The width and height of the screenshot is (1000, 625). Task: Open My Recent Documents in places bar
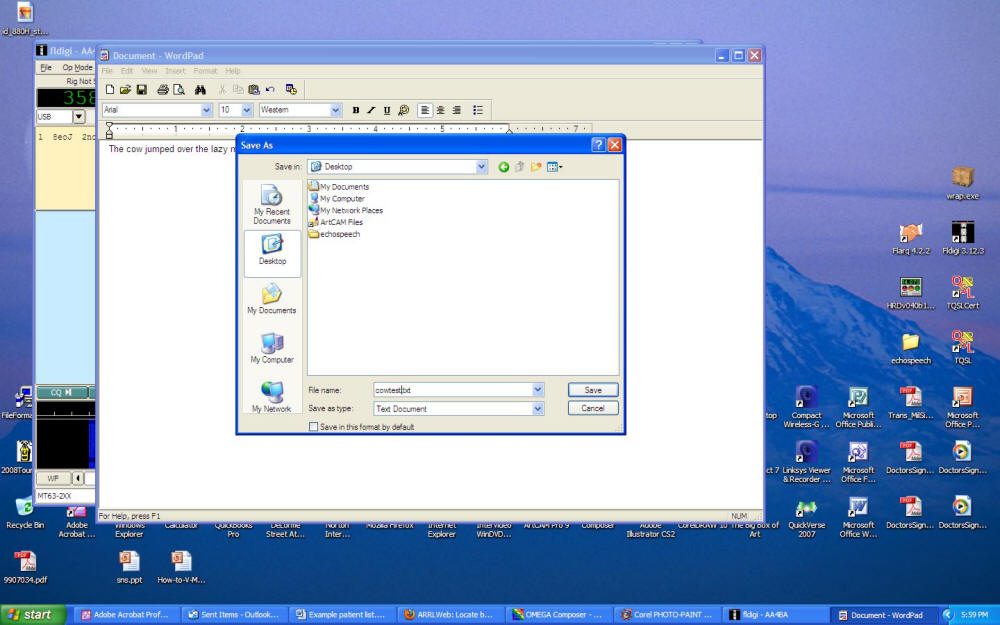click(272, 202)
